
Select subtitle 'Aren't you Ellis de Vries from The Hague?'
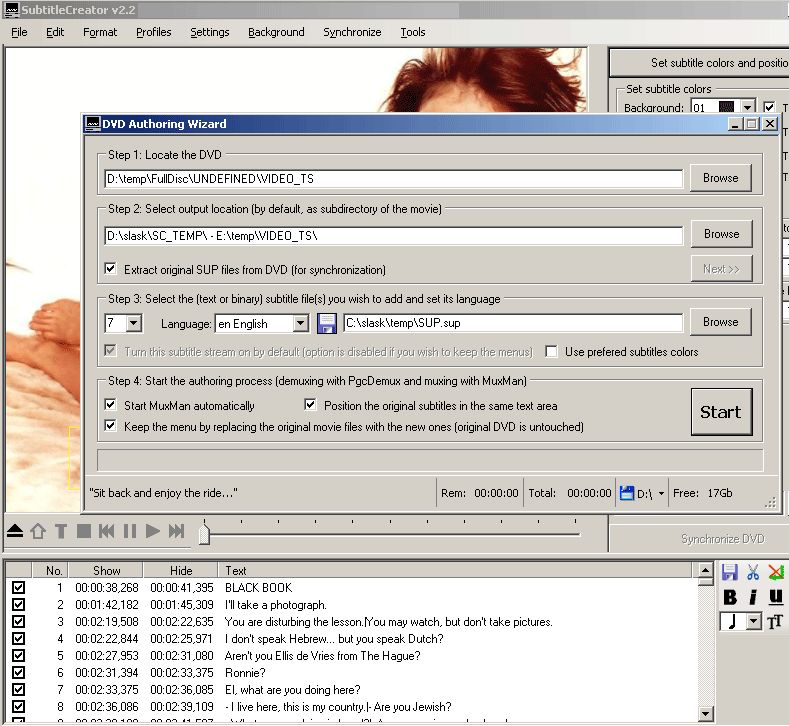(x=323, y=656)
